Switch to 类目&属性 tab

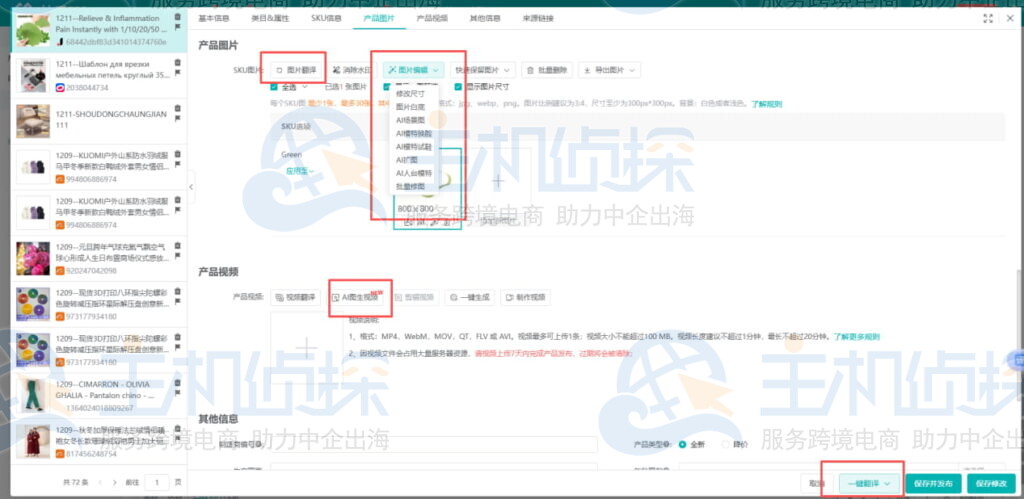[x=270, y=18]
